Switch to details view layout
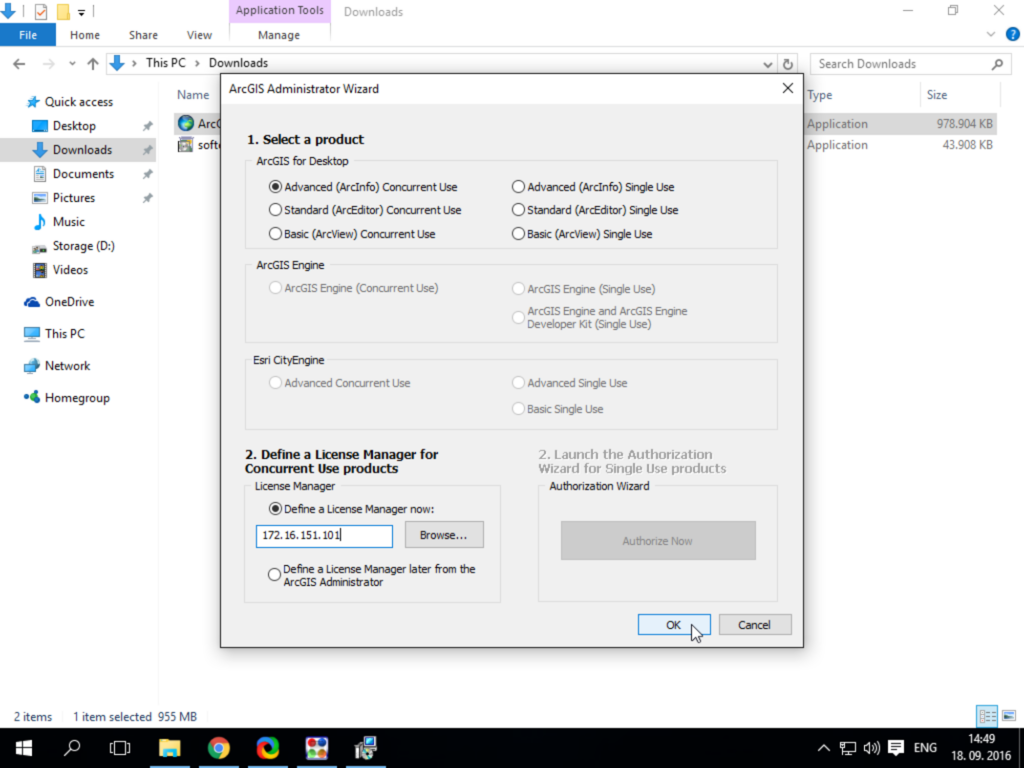This screenshot has height=768, width=1024. coord(987,716)
